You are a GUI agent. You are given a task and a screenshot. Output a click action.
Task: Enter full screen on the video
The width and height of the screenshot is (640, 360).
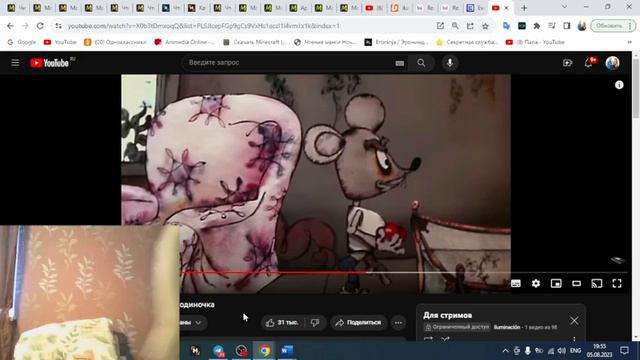pos(617,283)
